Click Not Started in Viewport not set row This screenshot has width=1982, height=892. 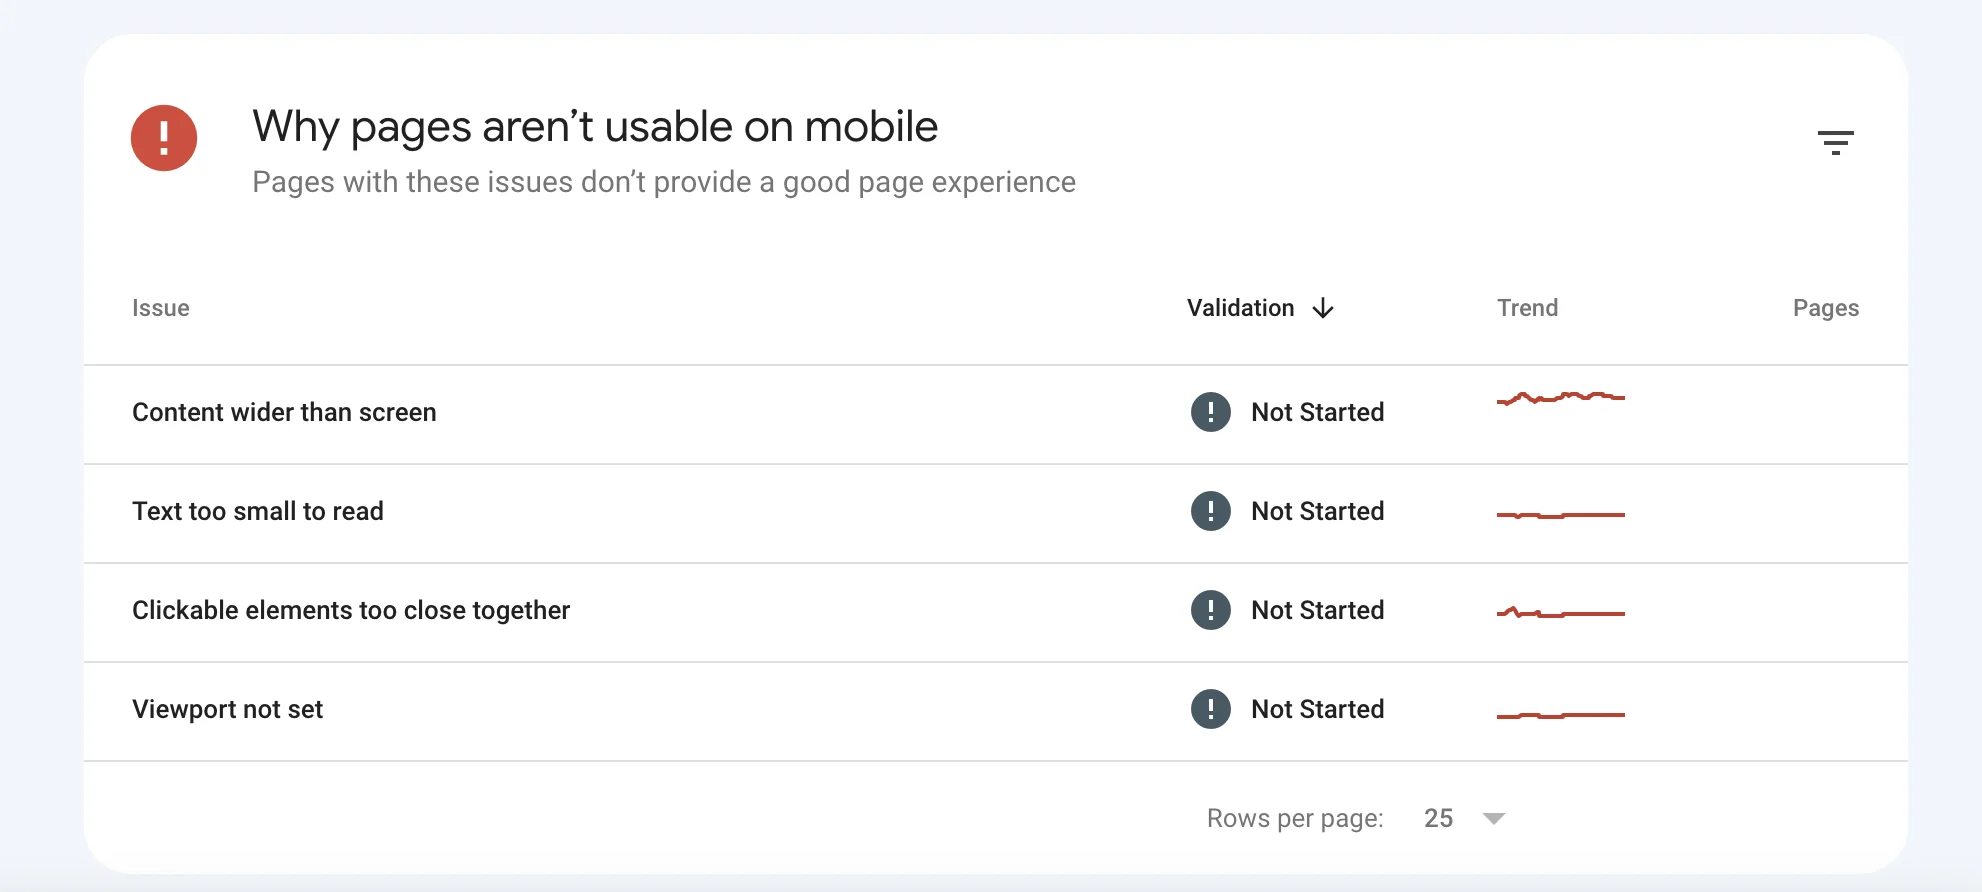tap(1318, 709)
